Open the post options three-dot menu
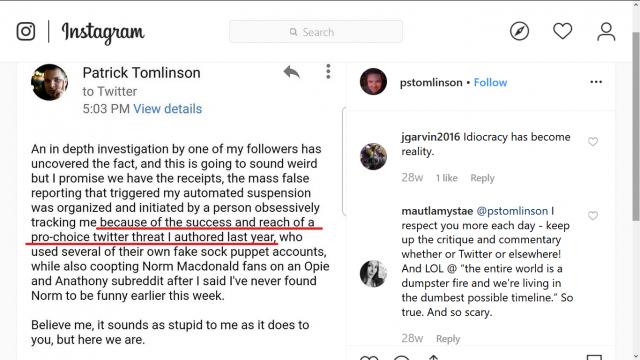Image resolution: width=640 pixels, height=360 pixels. point(596,82)
